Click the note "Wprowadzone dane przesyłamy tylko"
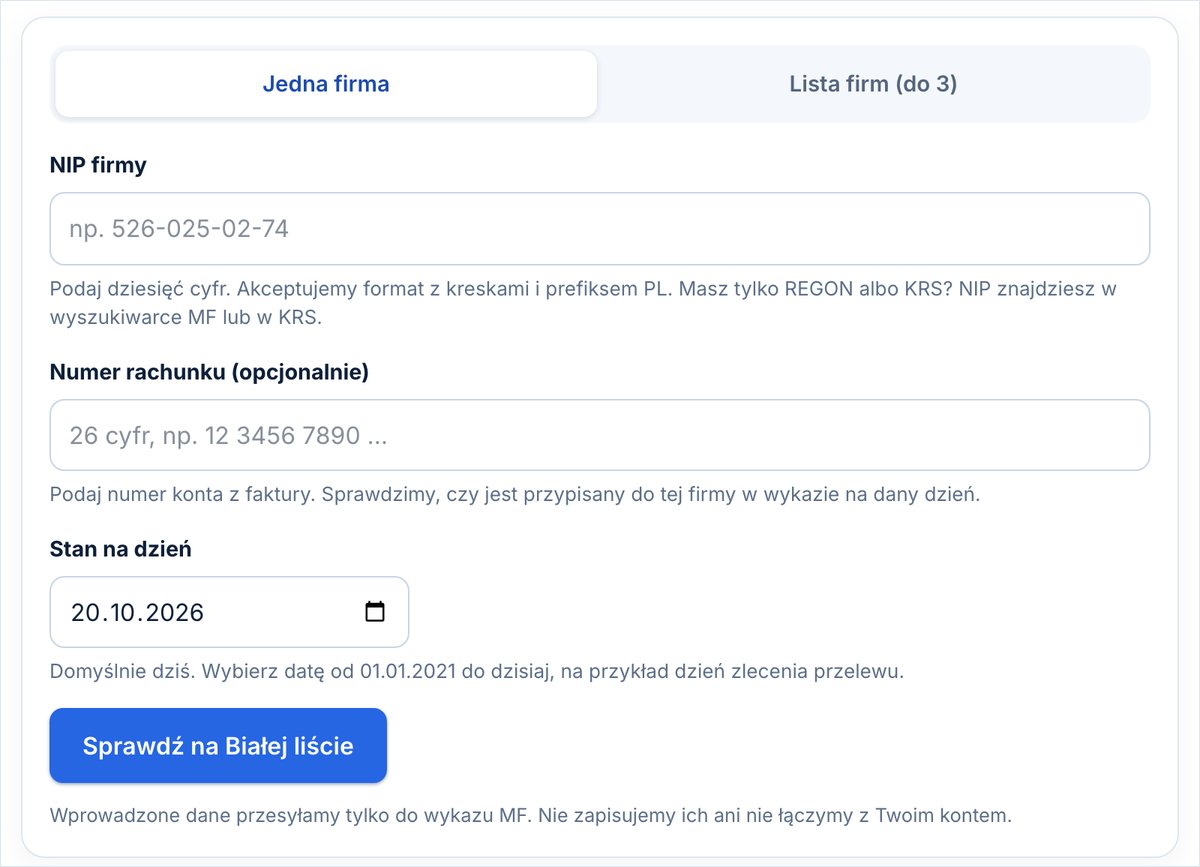The height and width of the screenshot is (867, 1200). tap(531, 815)
